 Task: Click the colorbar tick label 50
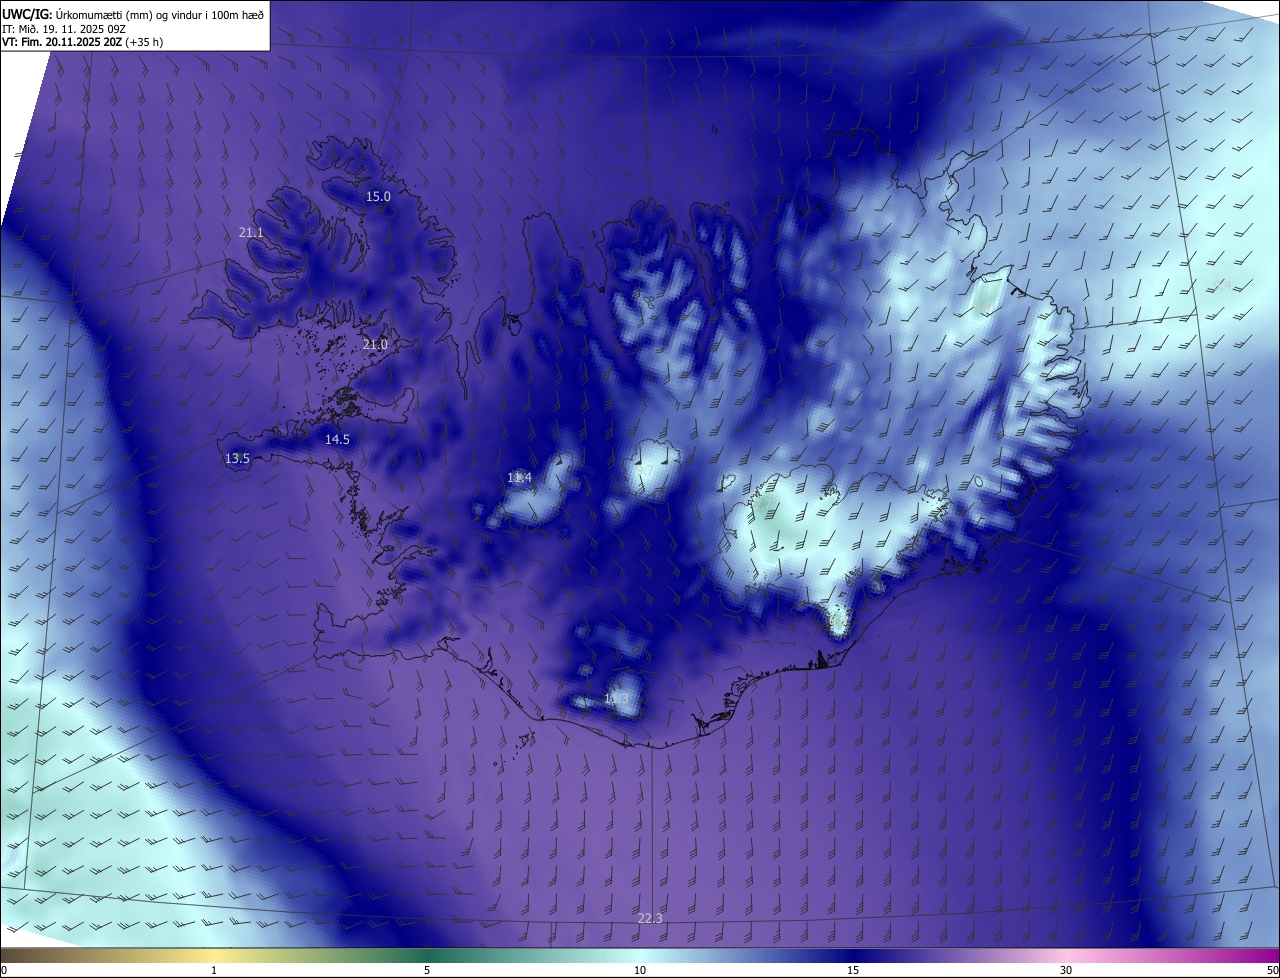[1271, 970]
